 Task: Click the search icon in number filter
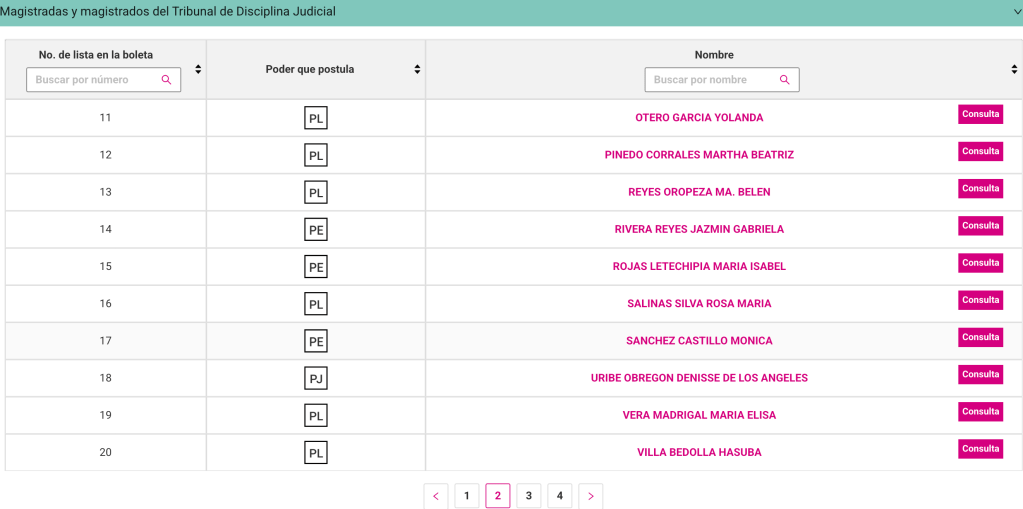pos(167,80)
